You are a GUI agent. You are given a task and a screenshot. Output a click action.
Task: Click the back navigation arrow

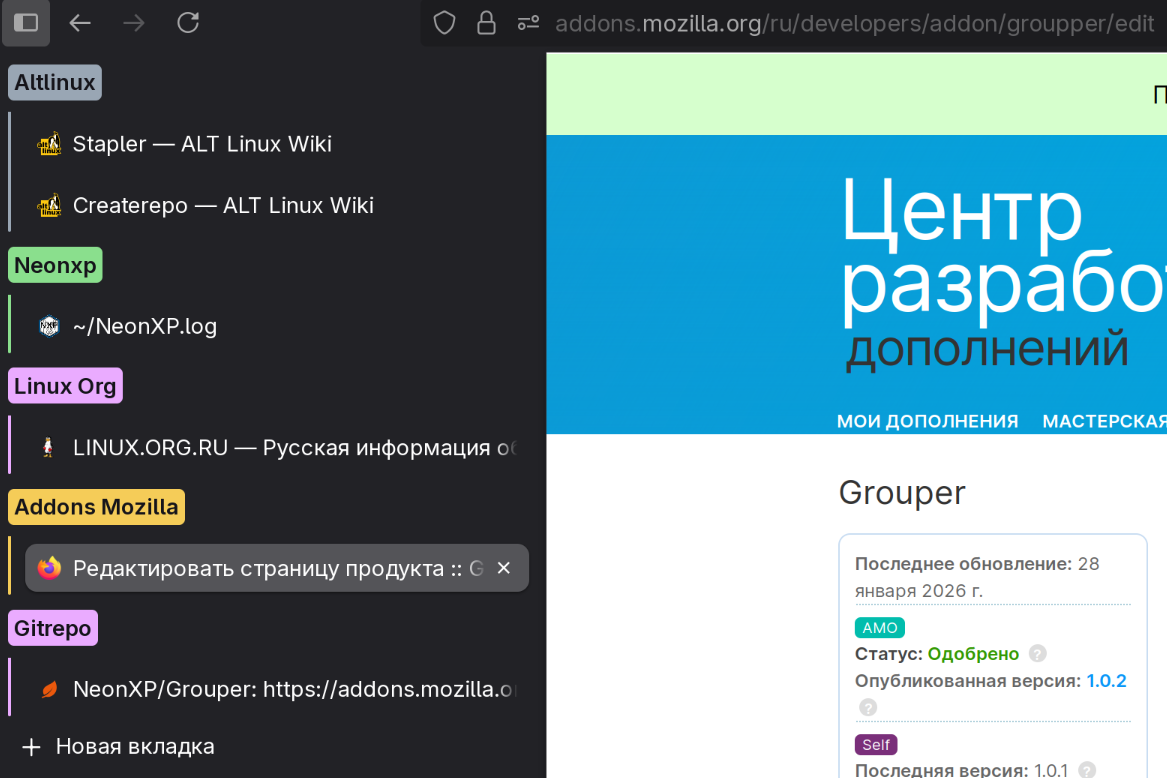tap(80, 22)
